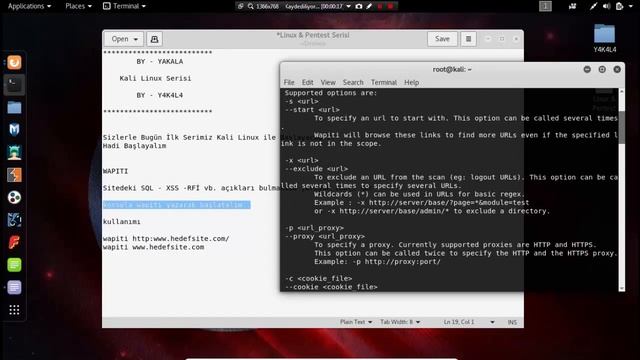Screen dimensions: 640x360
Task: Click the users icon in top bar
Action: [573, 6]
